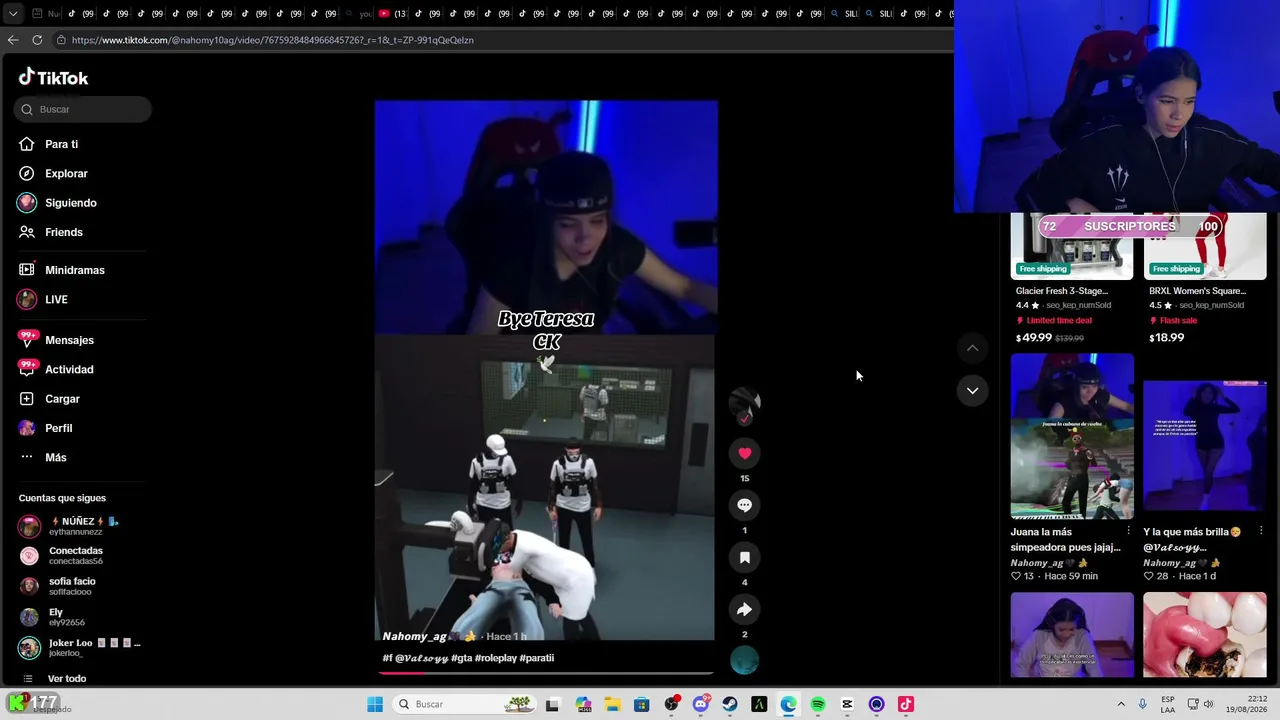This screenshot has height=720, width=1280.
Task: Go to next video with down chevron
Action: [972, 391]
